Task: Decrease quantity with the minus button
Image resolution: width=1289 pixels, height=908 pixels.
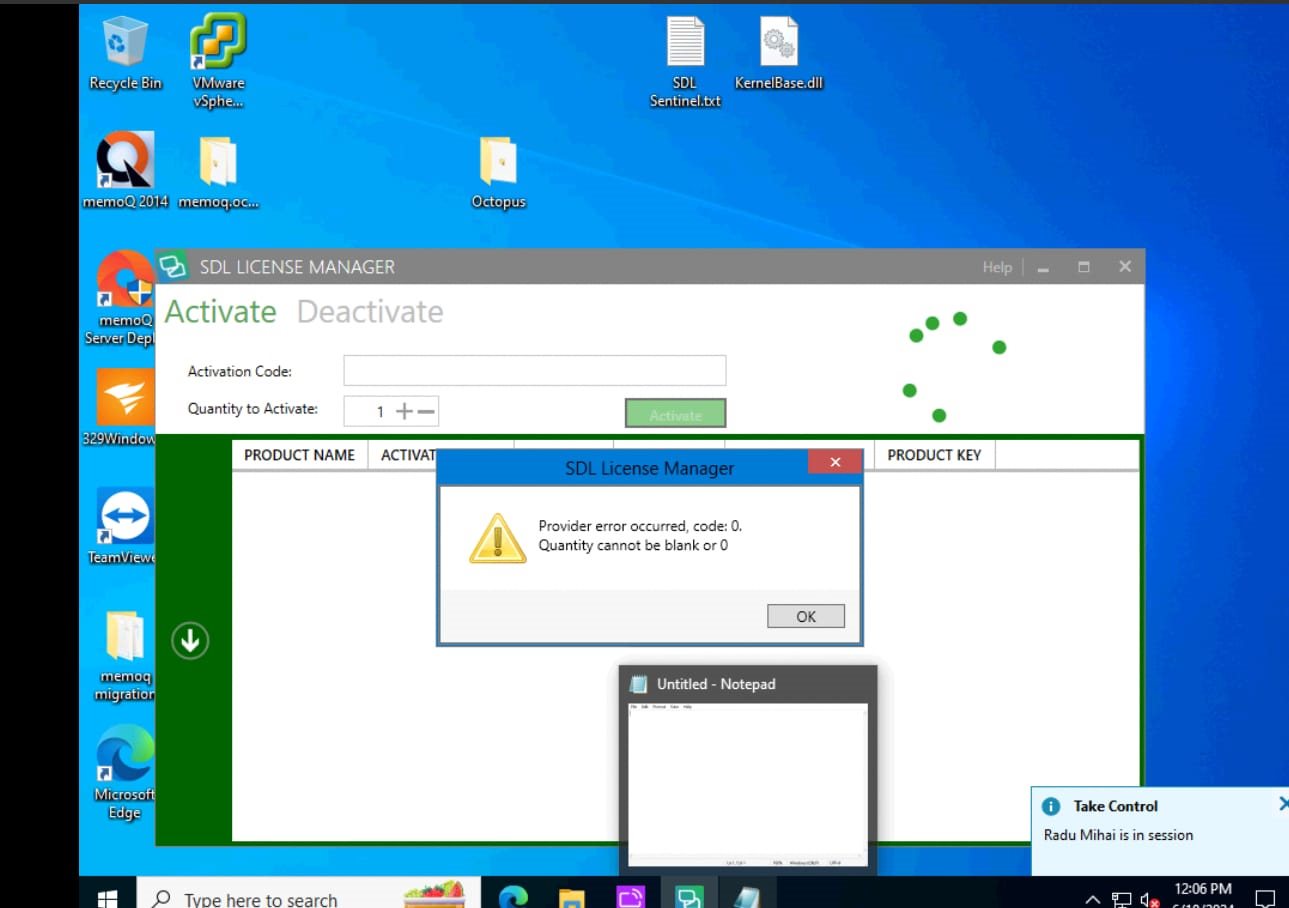Action: (427, 411)
